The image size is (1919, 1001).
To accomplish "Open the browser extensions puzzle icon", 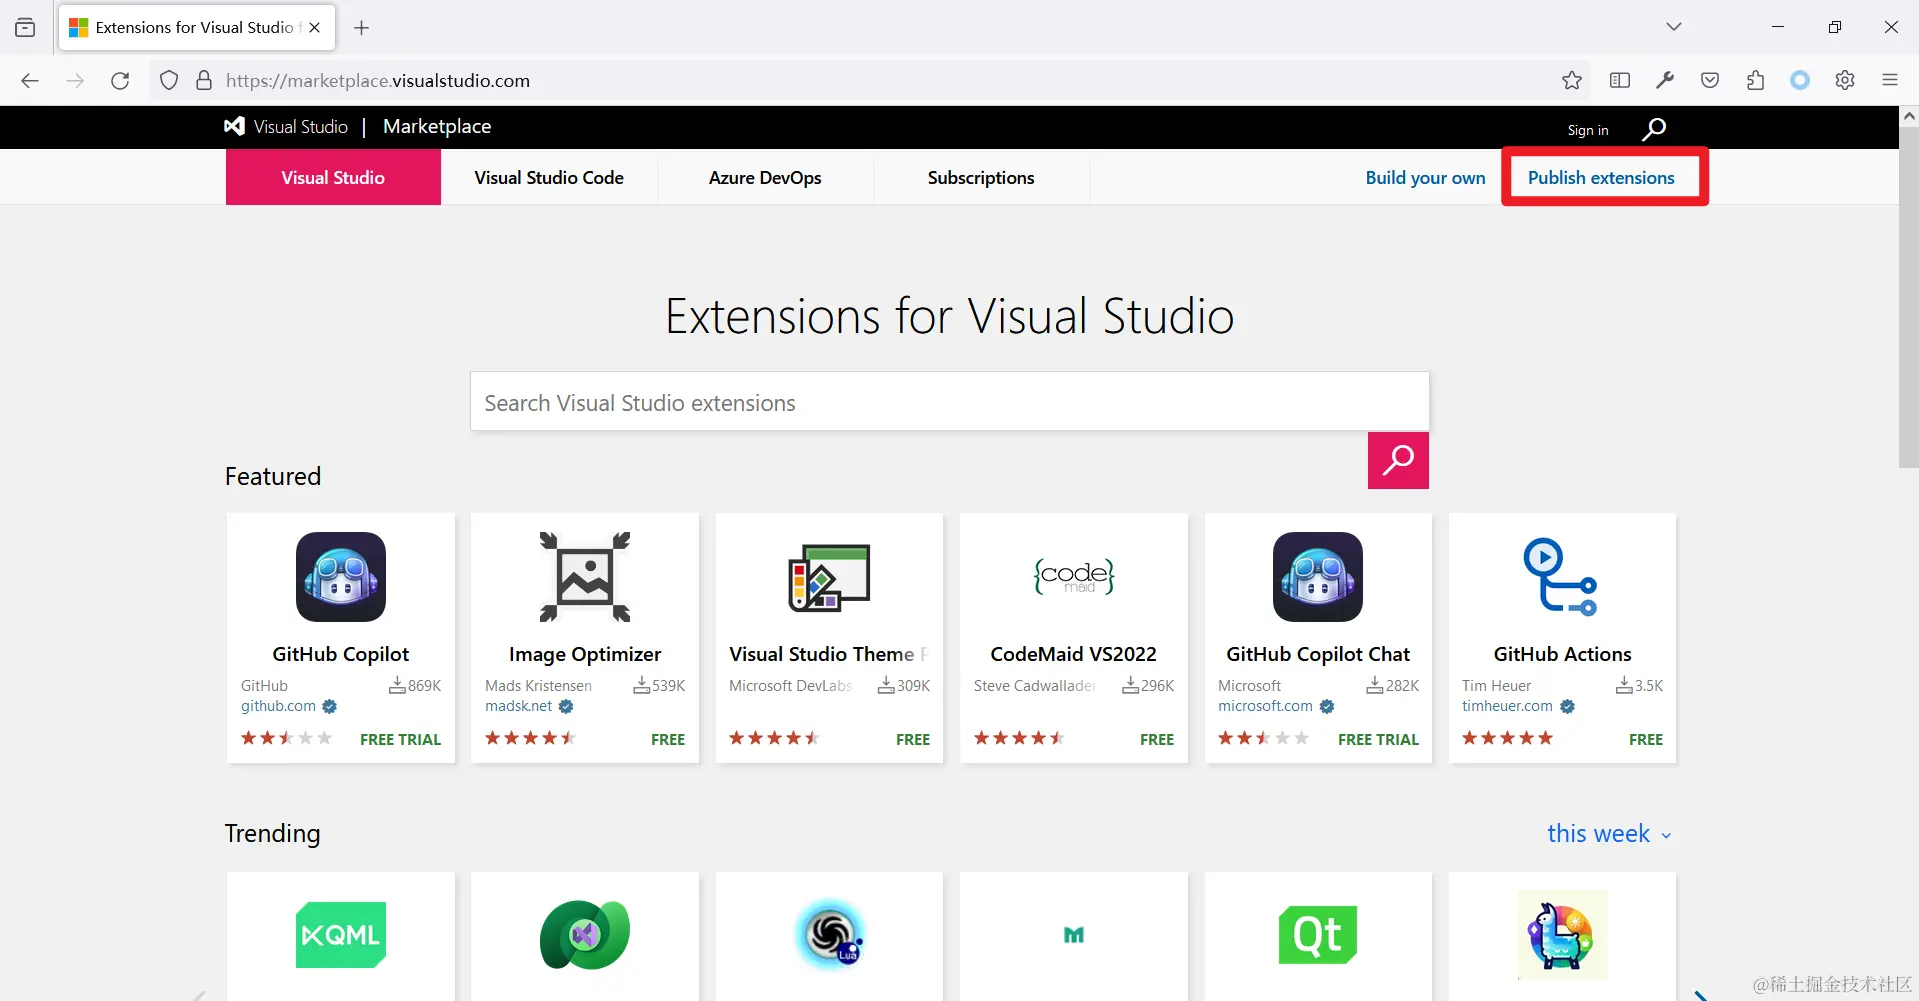I will click(1755, 81).
